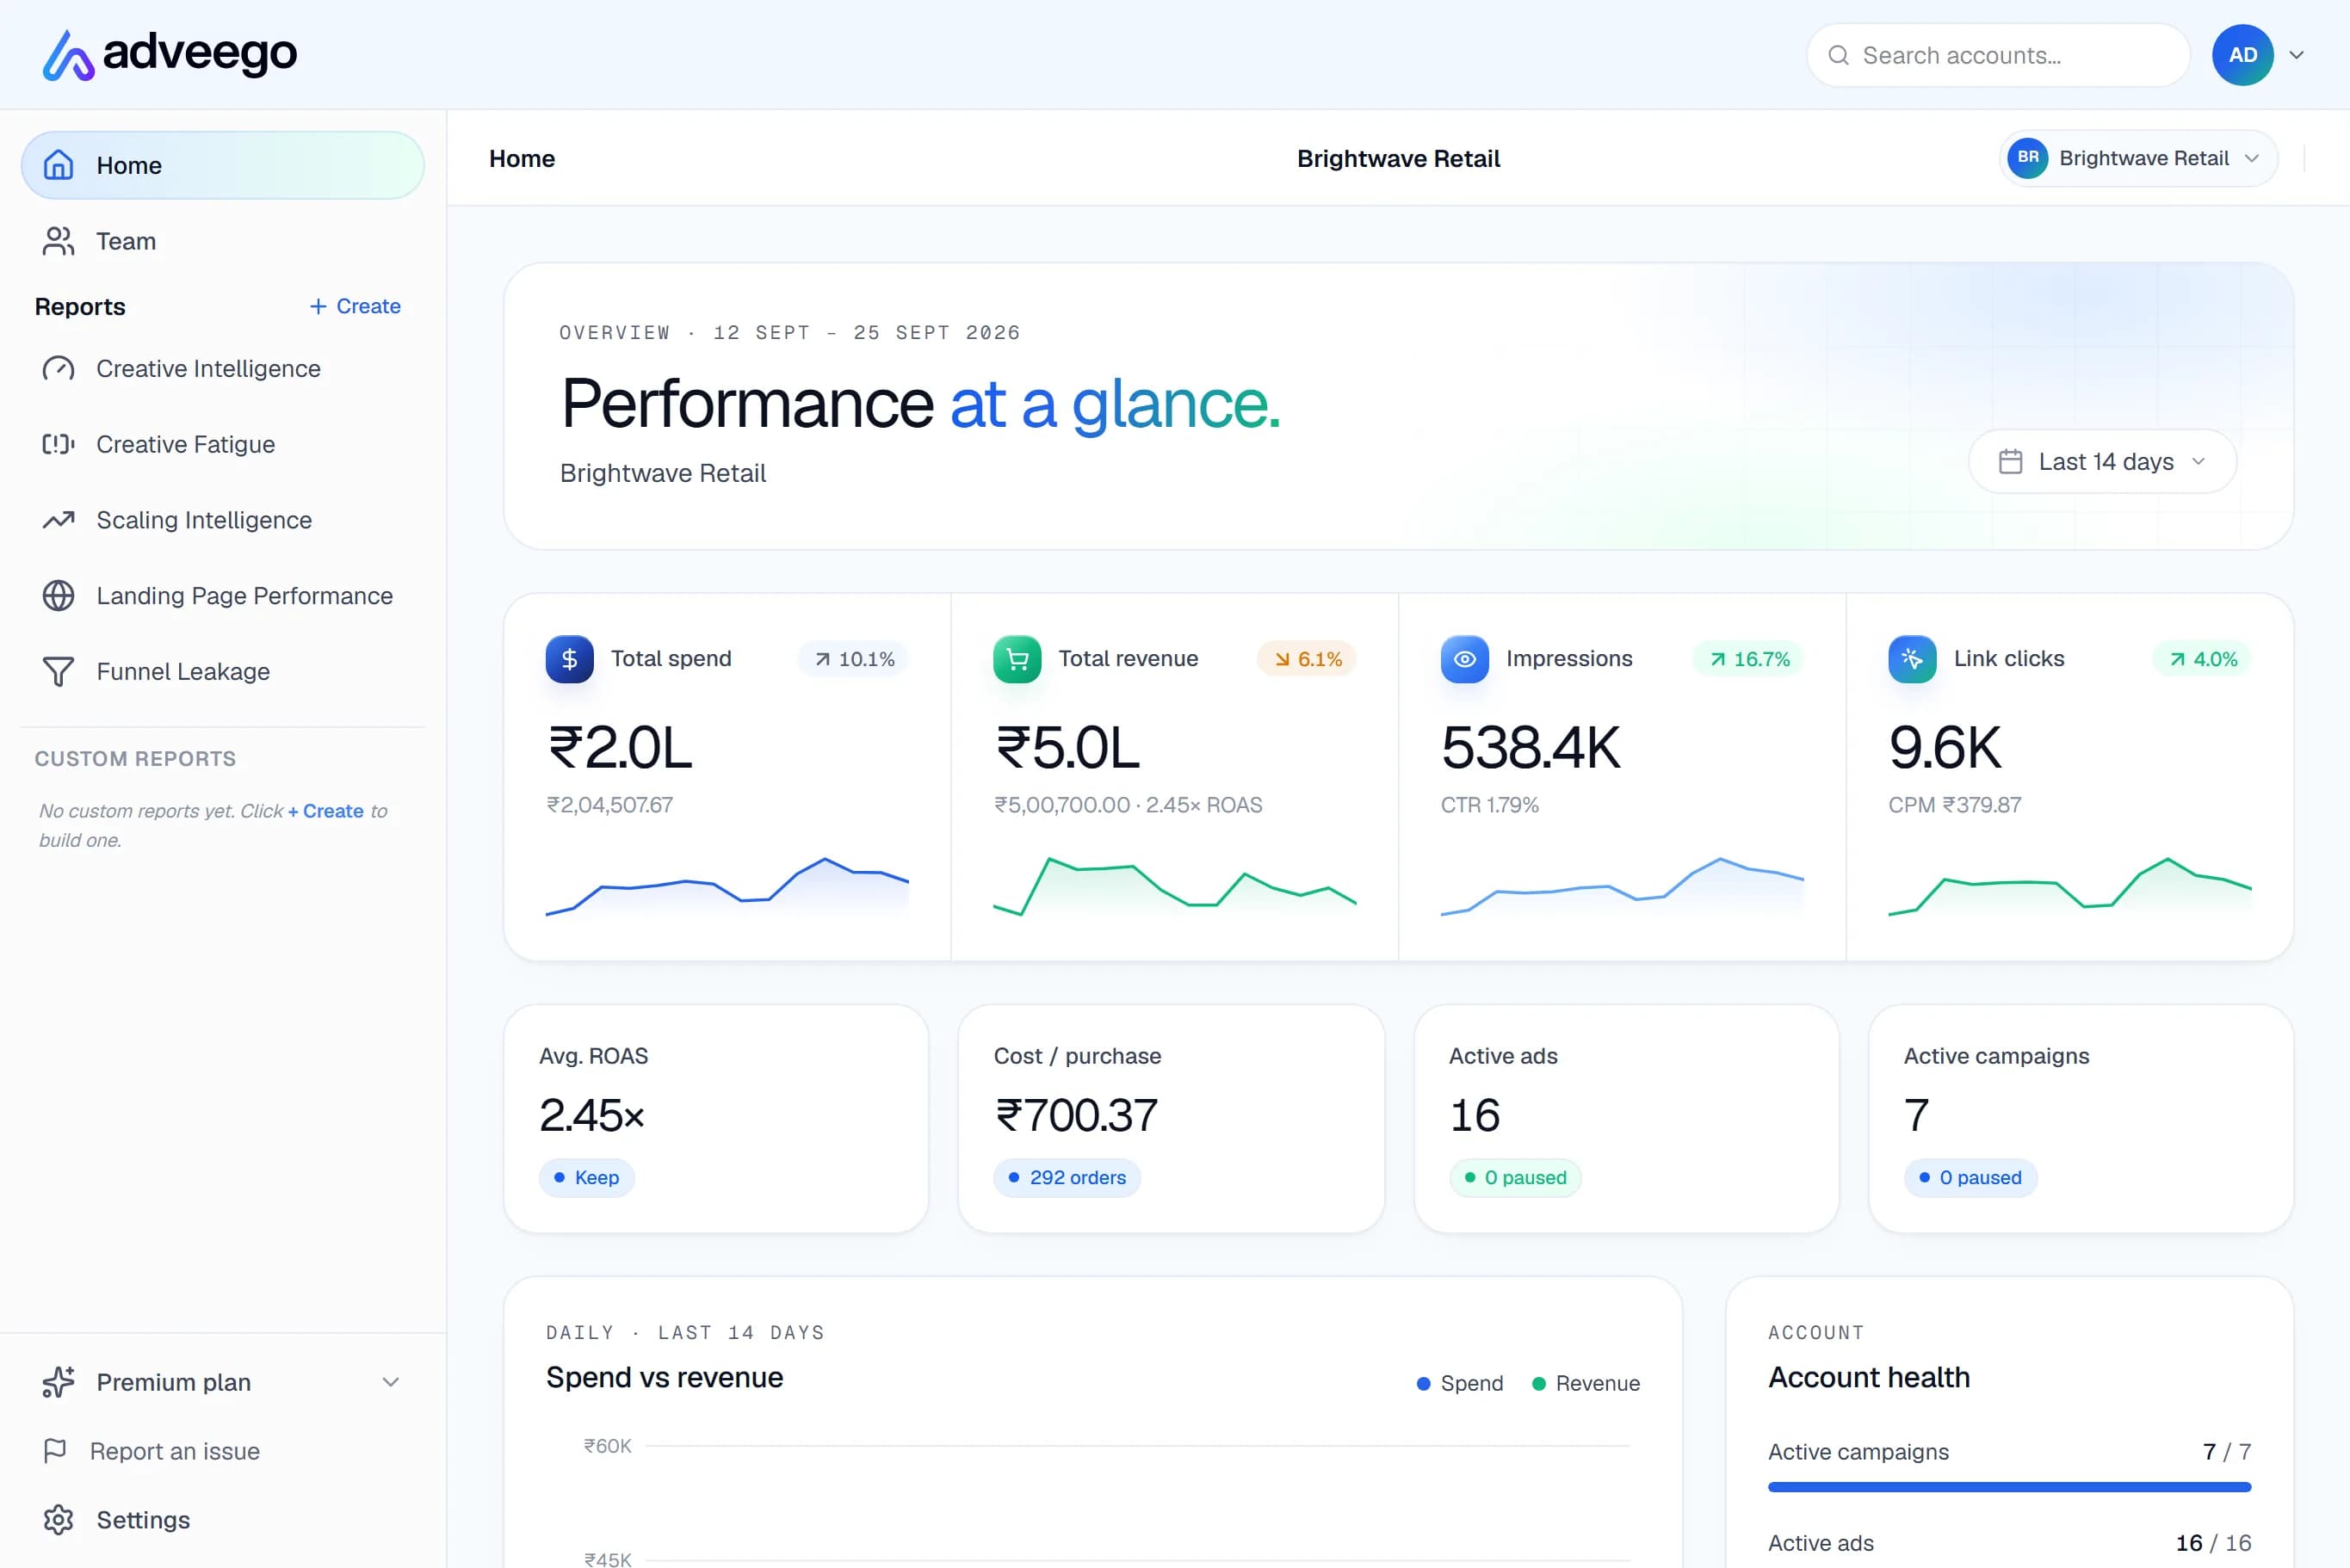Open the Team page in sidebar
2350x1568 pixels.
click(x=222, y=241)
